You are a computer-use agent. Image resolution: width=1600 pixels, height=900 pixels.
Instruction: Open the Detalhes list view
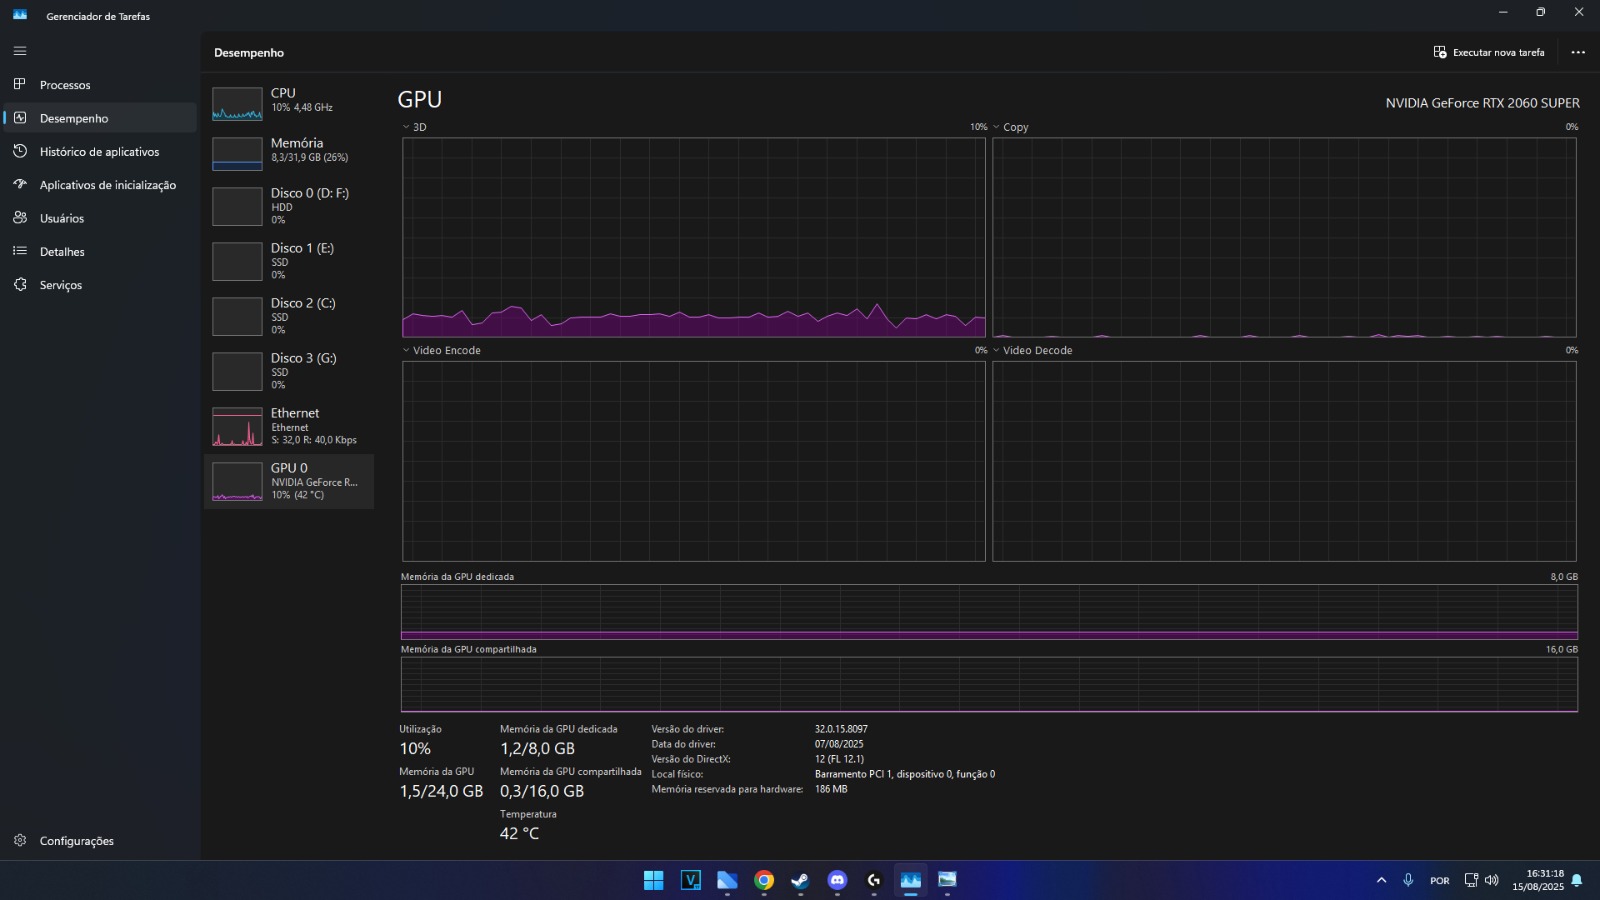[61, 252]
